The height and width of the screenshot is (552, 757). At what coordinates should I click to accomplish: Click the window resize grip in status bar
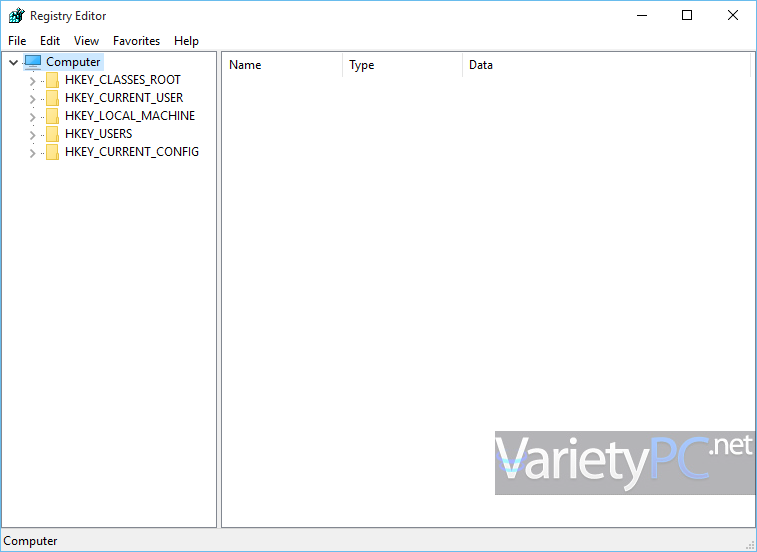(x=750, y=545)
